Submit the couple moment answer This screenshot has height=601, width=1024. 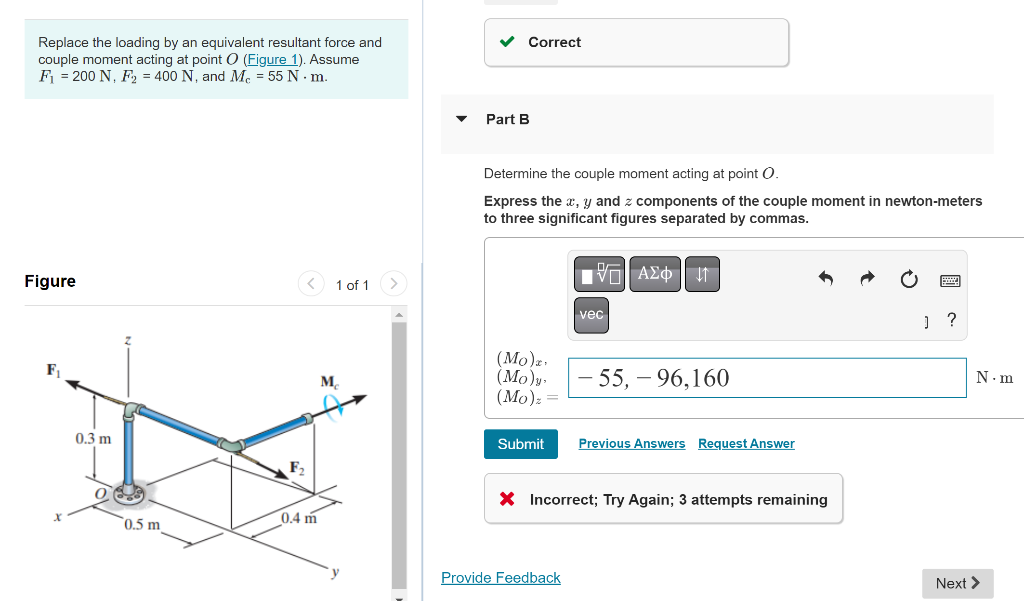(520, 443)
